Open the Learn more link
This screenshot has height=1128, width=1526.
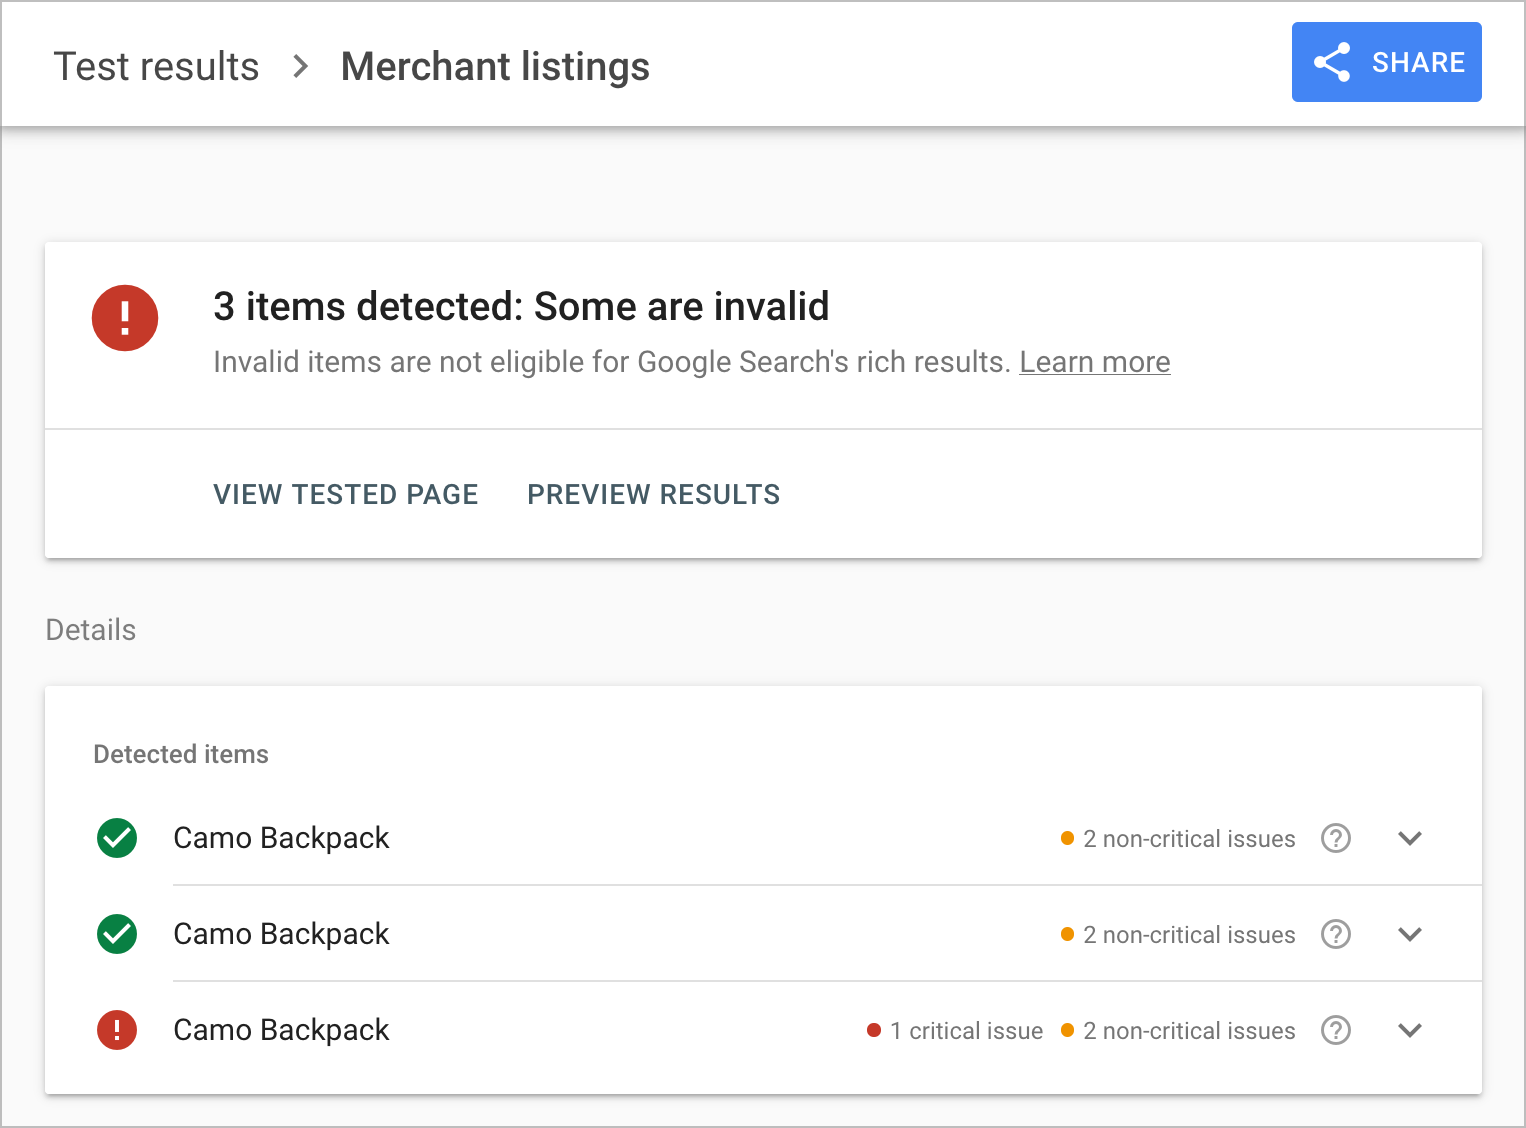tap(1095, 362)
